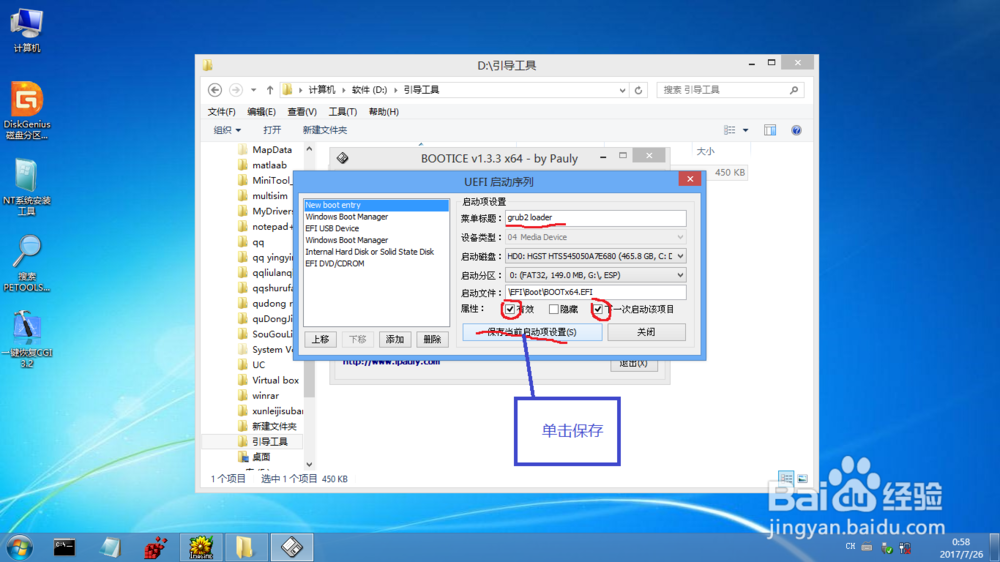Click the search magnifier in Explorer
1000x562 pixels.
click(x=794, y=90)
